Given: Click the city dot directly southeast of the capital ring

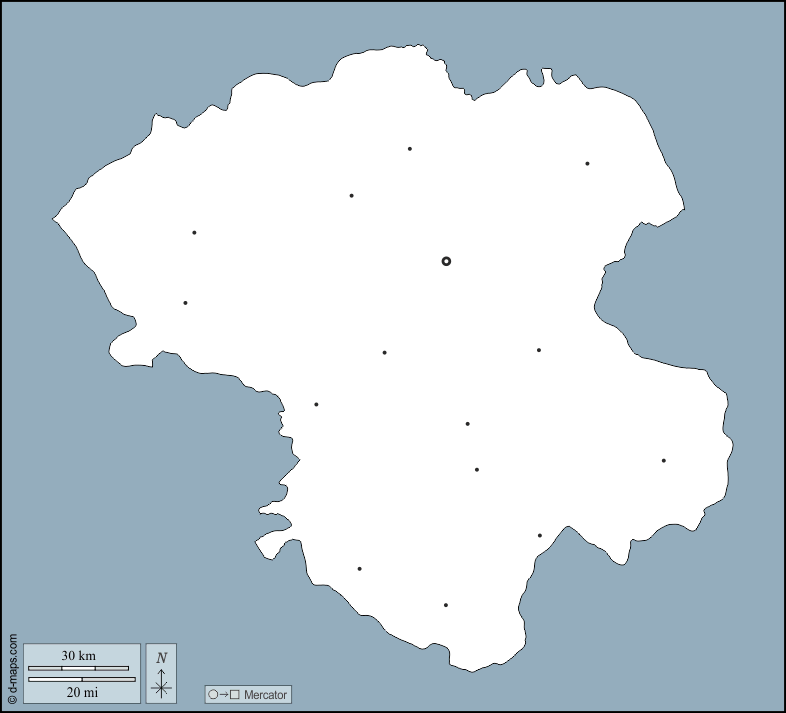Looking at the screenshot, I should tap(539, 350).
